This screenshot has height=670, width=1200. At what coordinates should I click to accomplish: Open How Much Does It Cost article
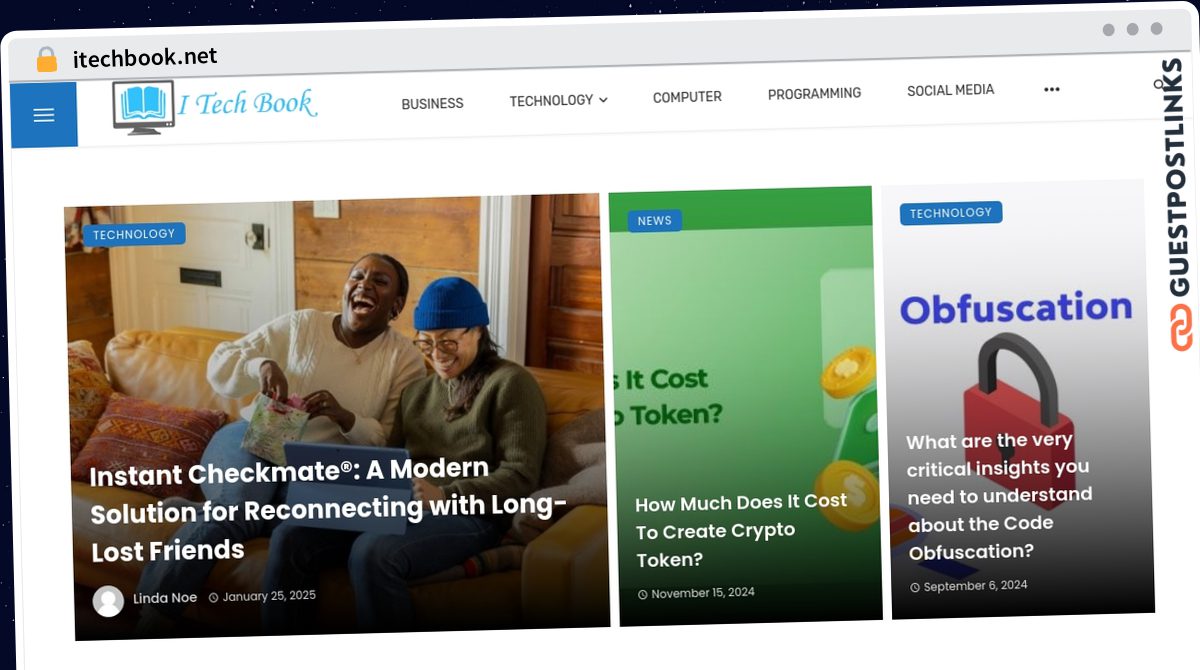(x=741, y=530)
